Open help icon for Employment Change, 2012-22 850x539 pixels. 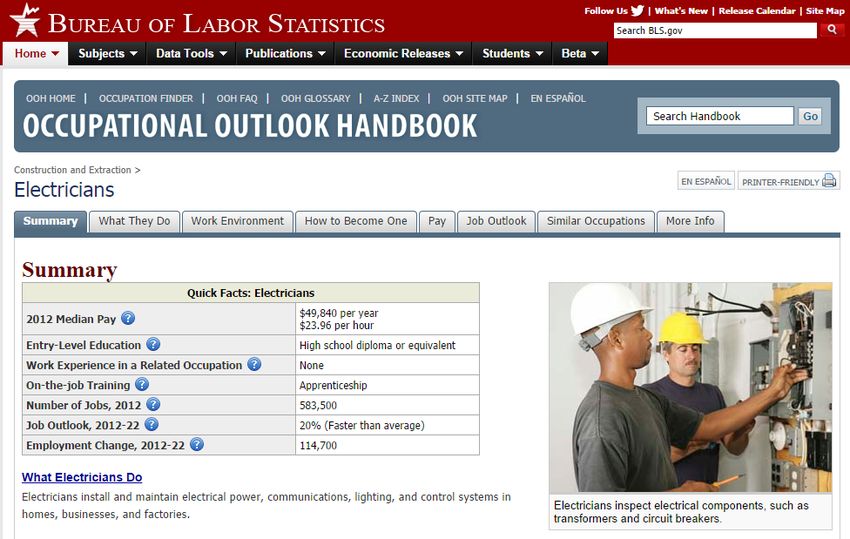pyautogui.click(x=197, y=445)
